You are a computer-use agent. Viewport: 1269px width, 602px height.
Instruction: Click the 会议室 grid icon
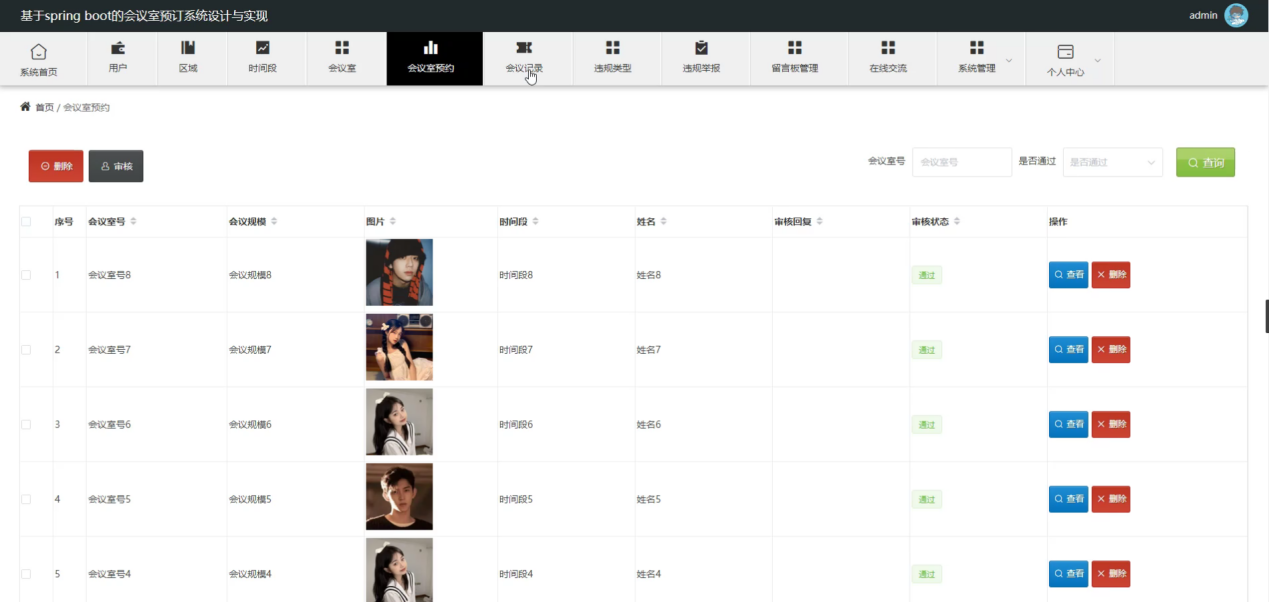(x=342, y=48)
